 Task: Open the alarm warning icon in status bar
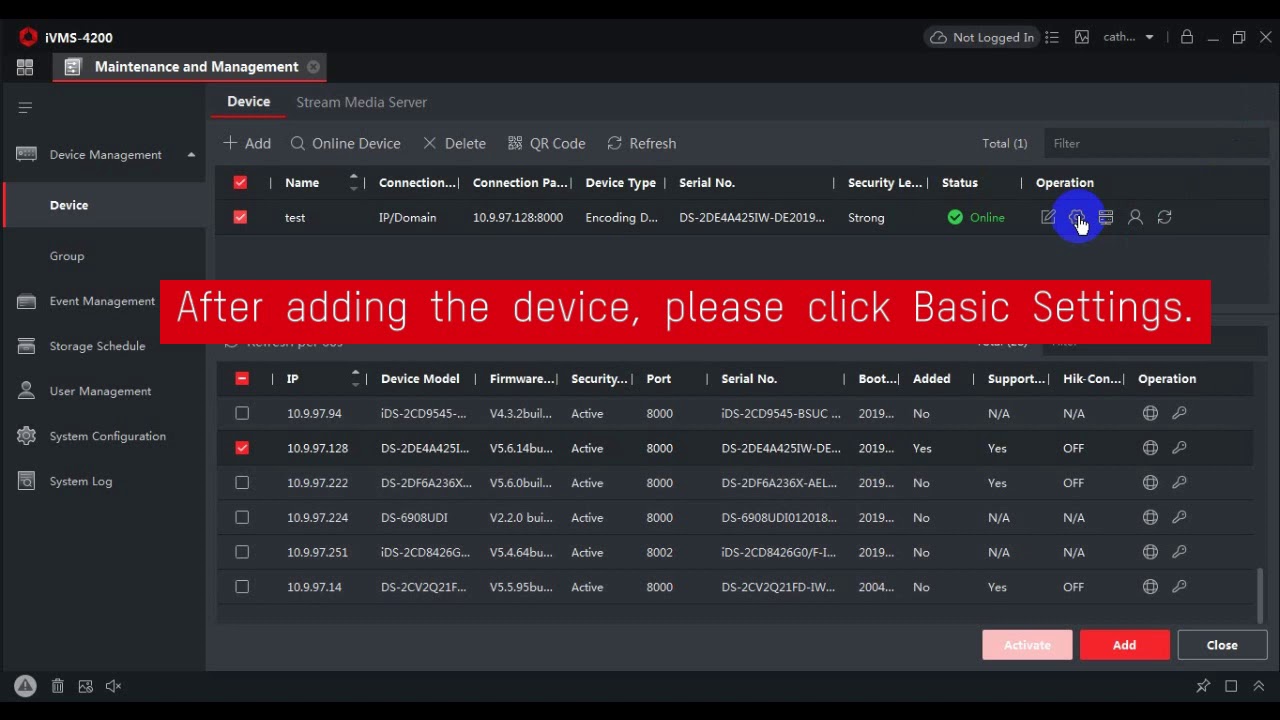pos(25,686)
